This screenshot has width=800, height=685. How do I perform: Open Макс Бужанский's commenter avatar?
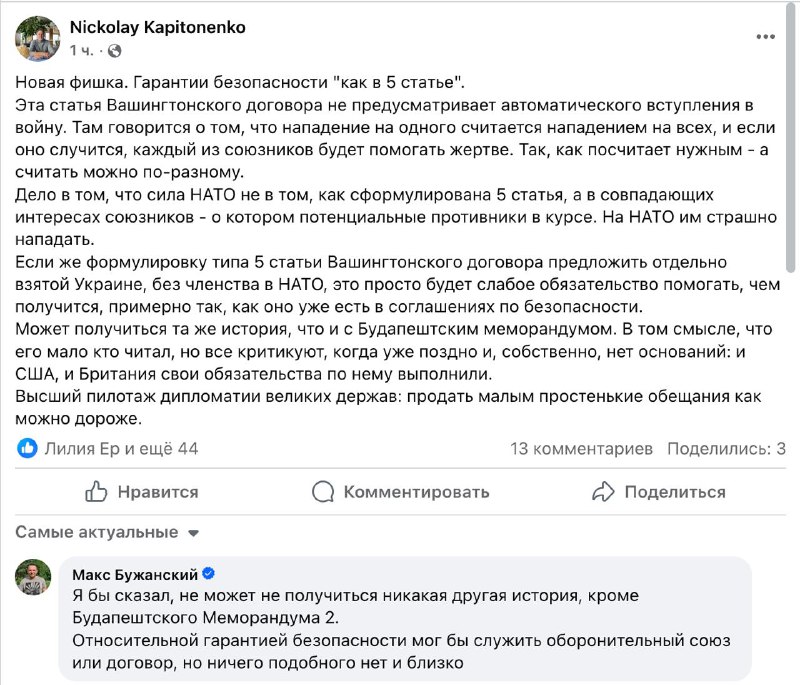pos(33,577)
